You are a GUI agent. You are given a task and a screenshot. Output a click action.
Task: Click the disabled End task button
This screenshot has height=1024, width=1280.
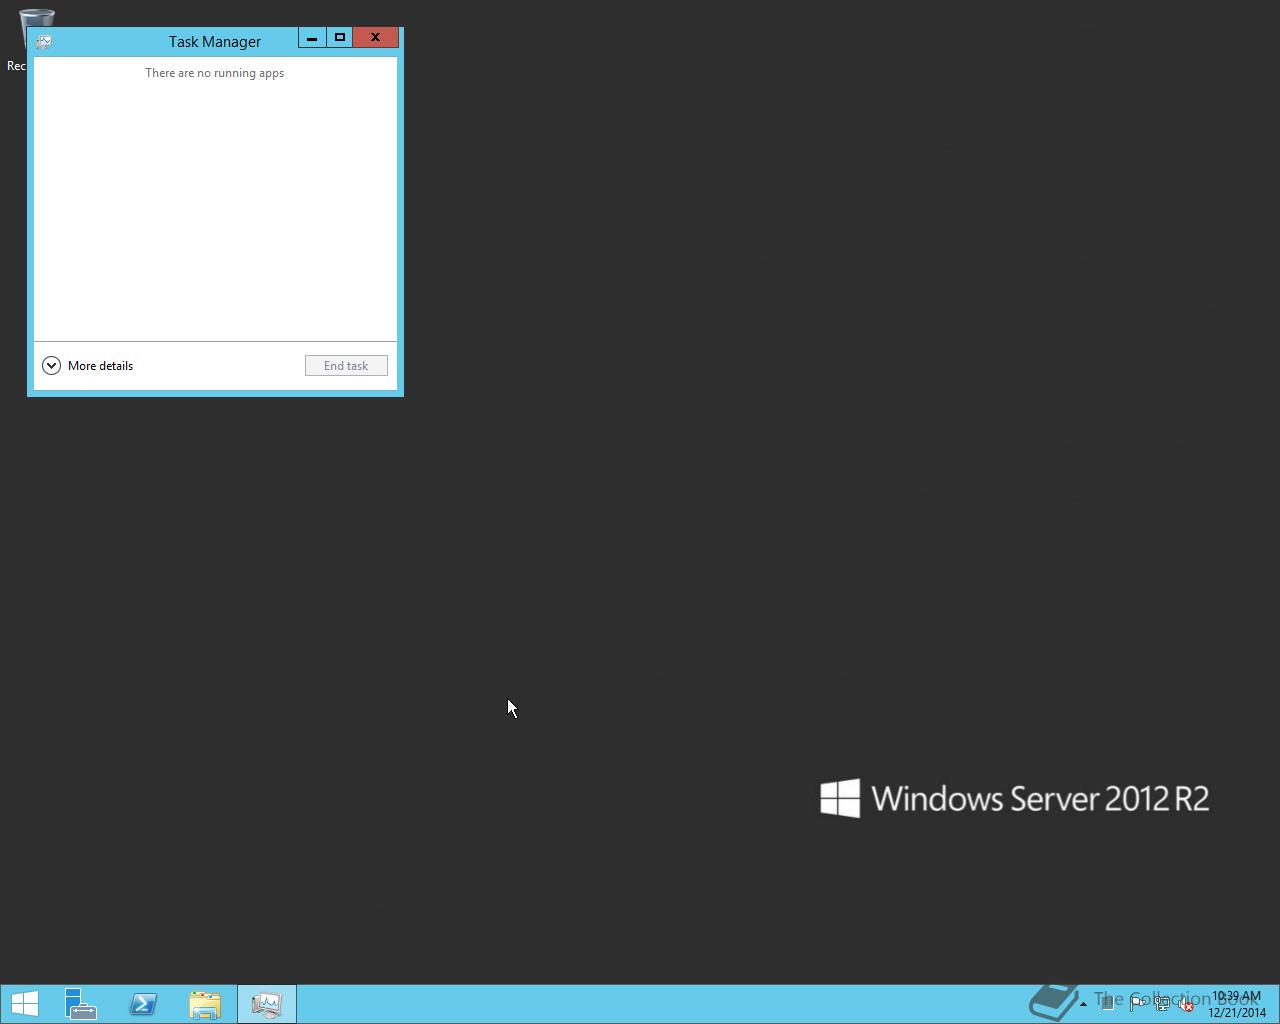[346, 366]
